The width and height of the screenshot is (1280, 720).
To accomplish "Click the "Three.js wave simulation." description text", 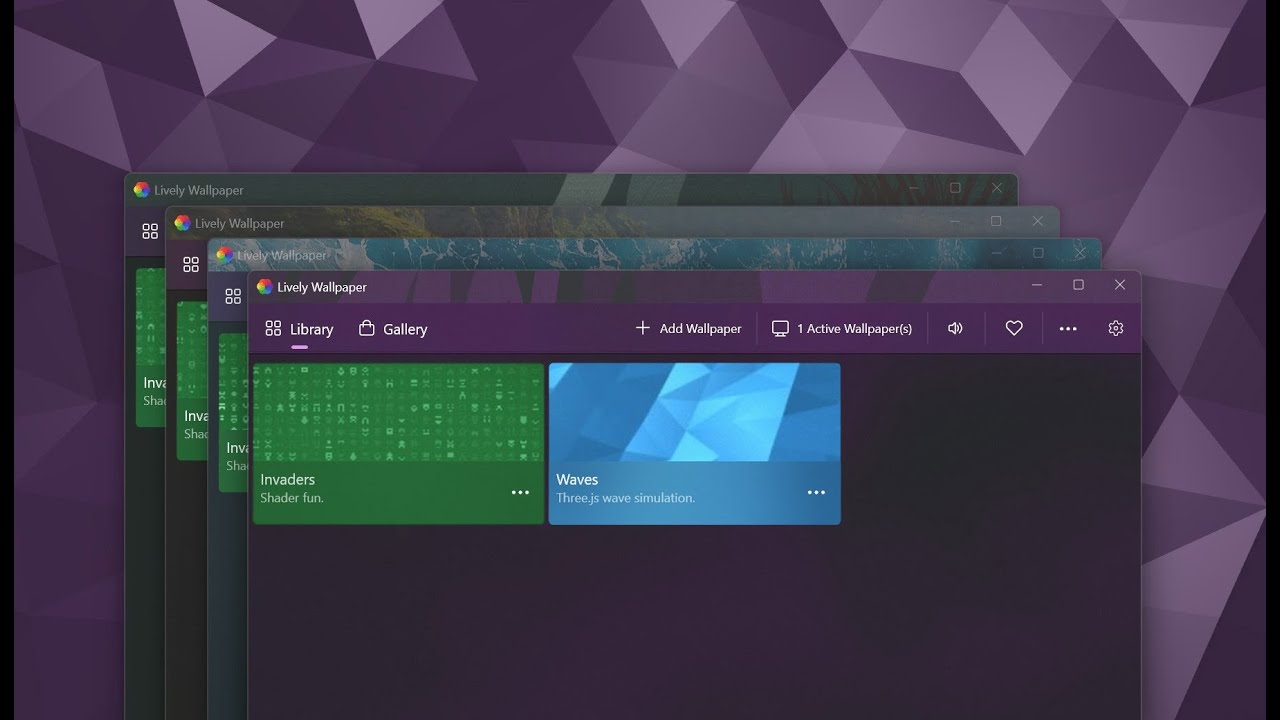I will pos(625,498).
